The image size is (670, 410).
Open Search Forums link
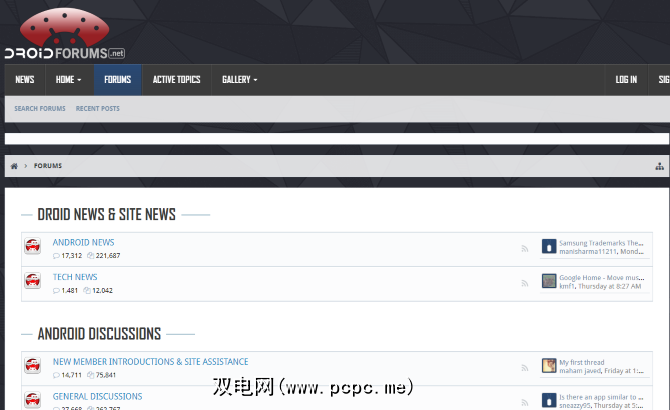(x=40, y=108)
